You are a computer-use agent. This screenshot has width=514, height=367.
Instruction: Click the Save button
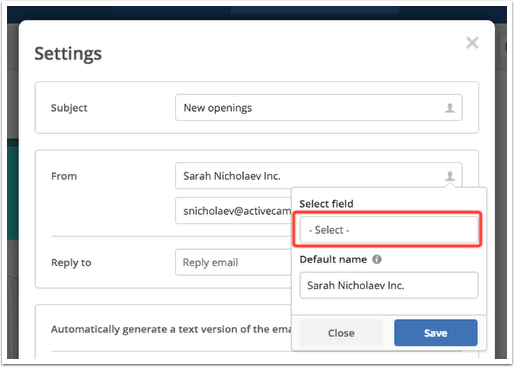[435, 333]
